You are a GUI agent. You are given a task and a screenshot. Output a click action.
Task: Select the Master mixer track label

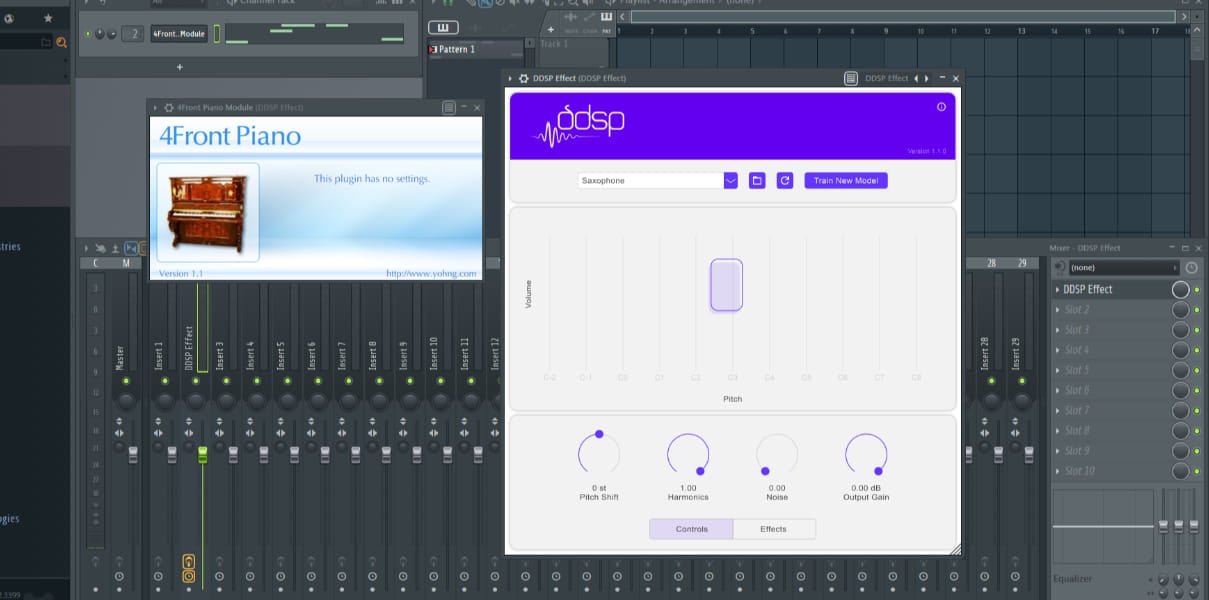[x=120, y=358]
